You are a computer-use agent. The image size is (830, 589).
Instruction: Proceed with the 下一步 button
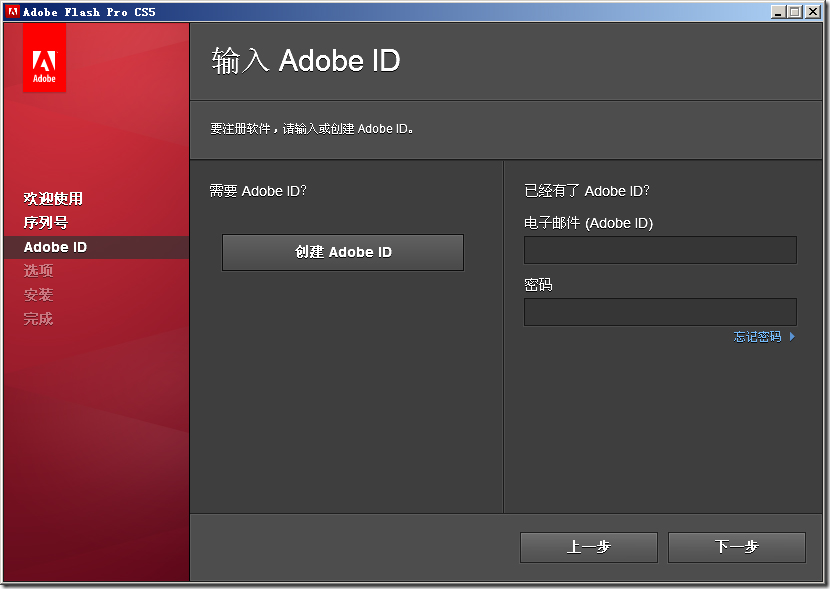pyautogui.click(x=737, y=547)
